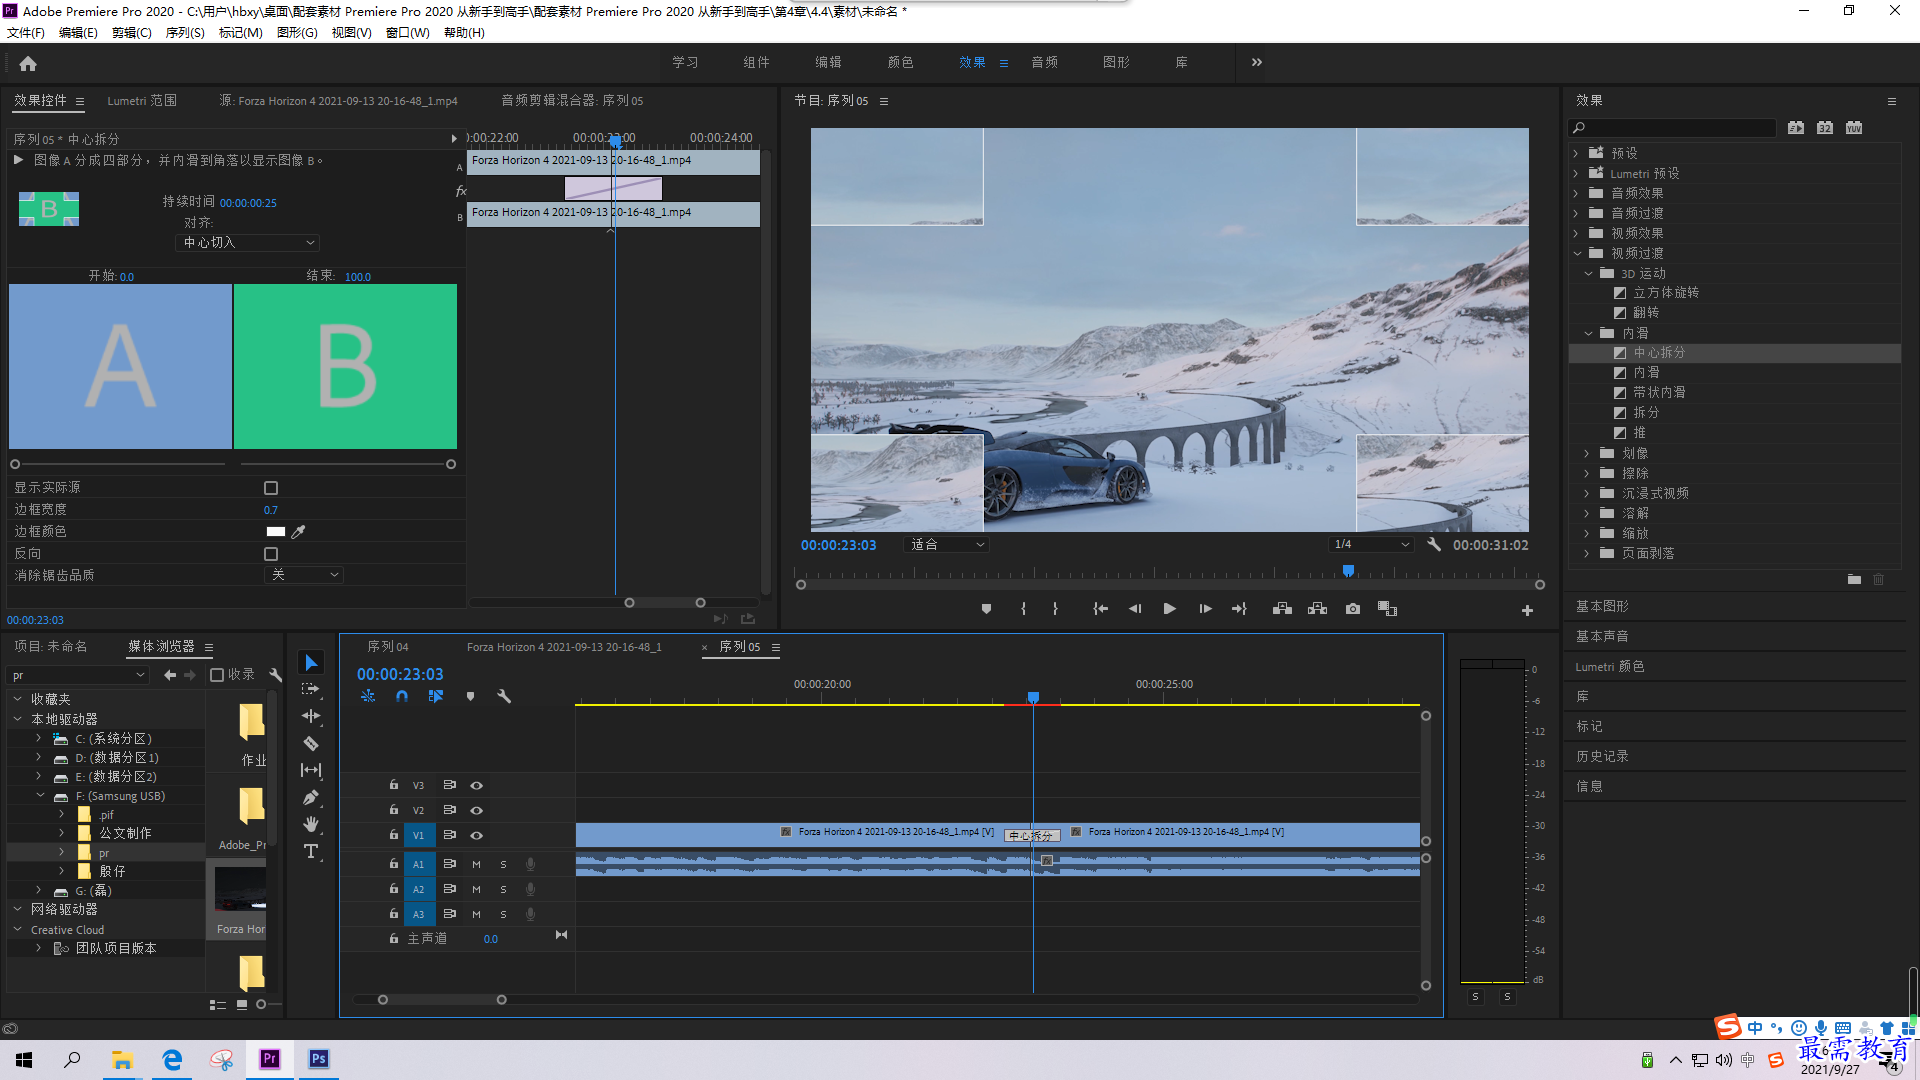Toggle lock on track V3
Viewport: 1920px width, 1080px height.
coord(394,785)
